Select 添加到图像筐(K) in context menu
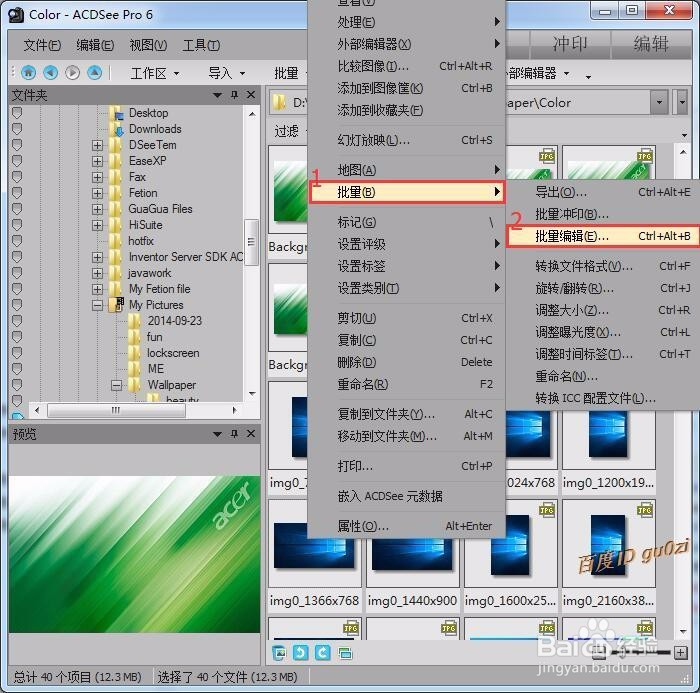The height and width of the screenshot is (693, 700). point(406,88)
